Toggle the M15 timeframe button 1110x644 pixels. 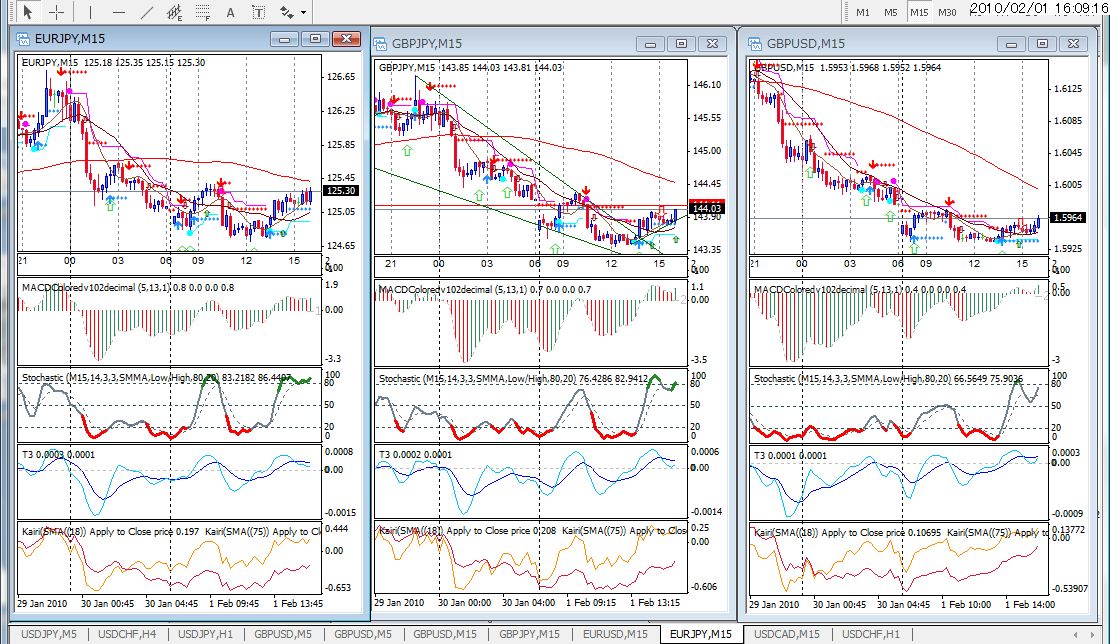pyautogui.click(x=919, y=12)
